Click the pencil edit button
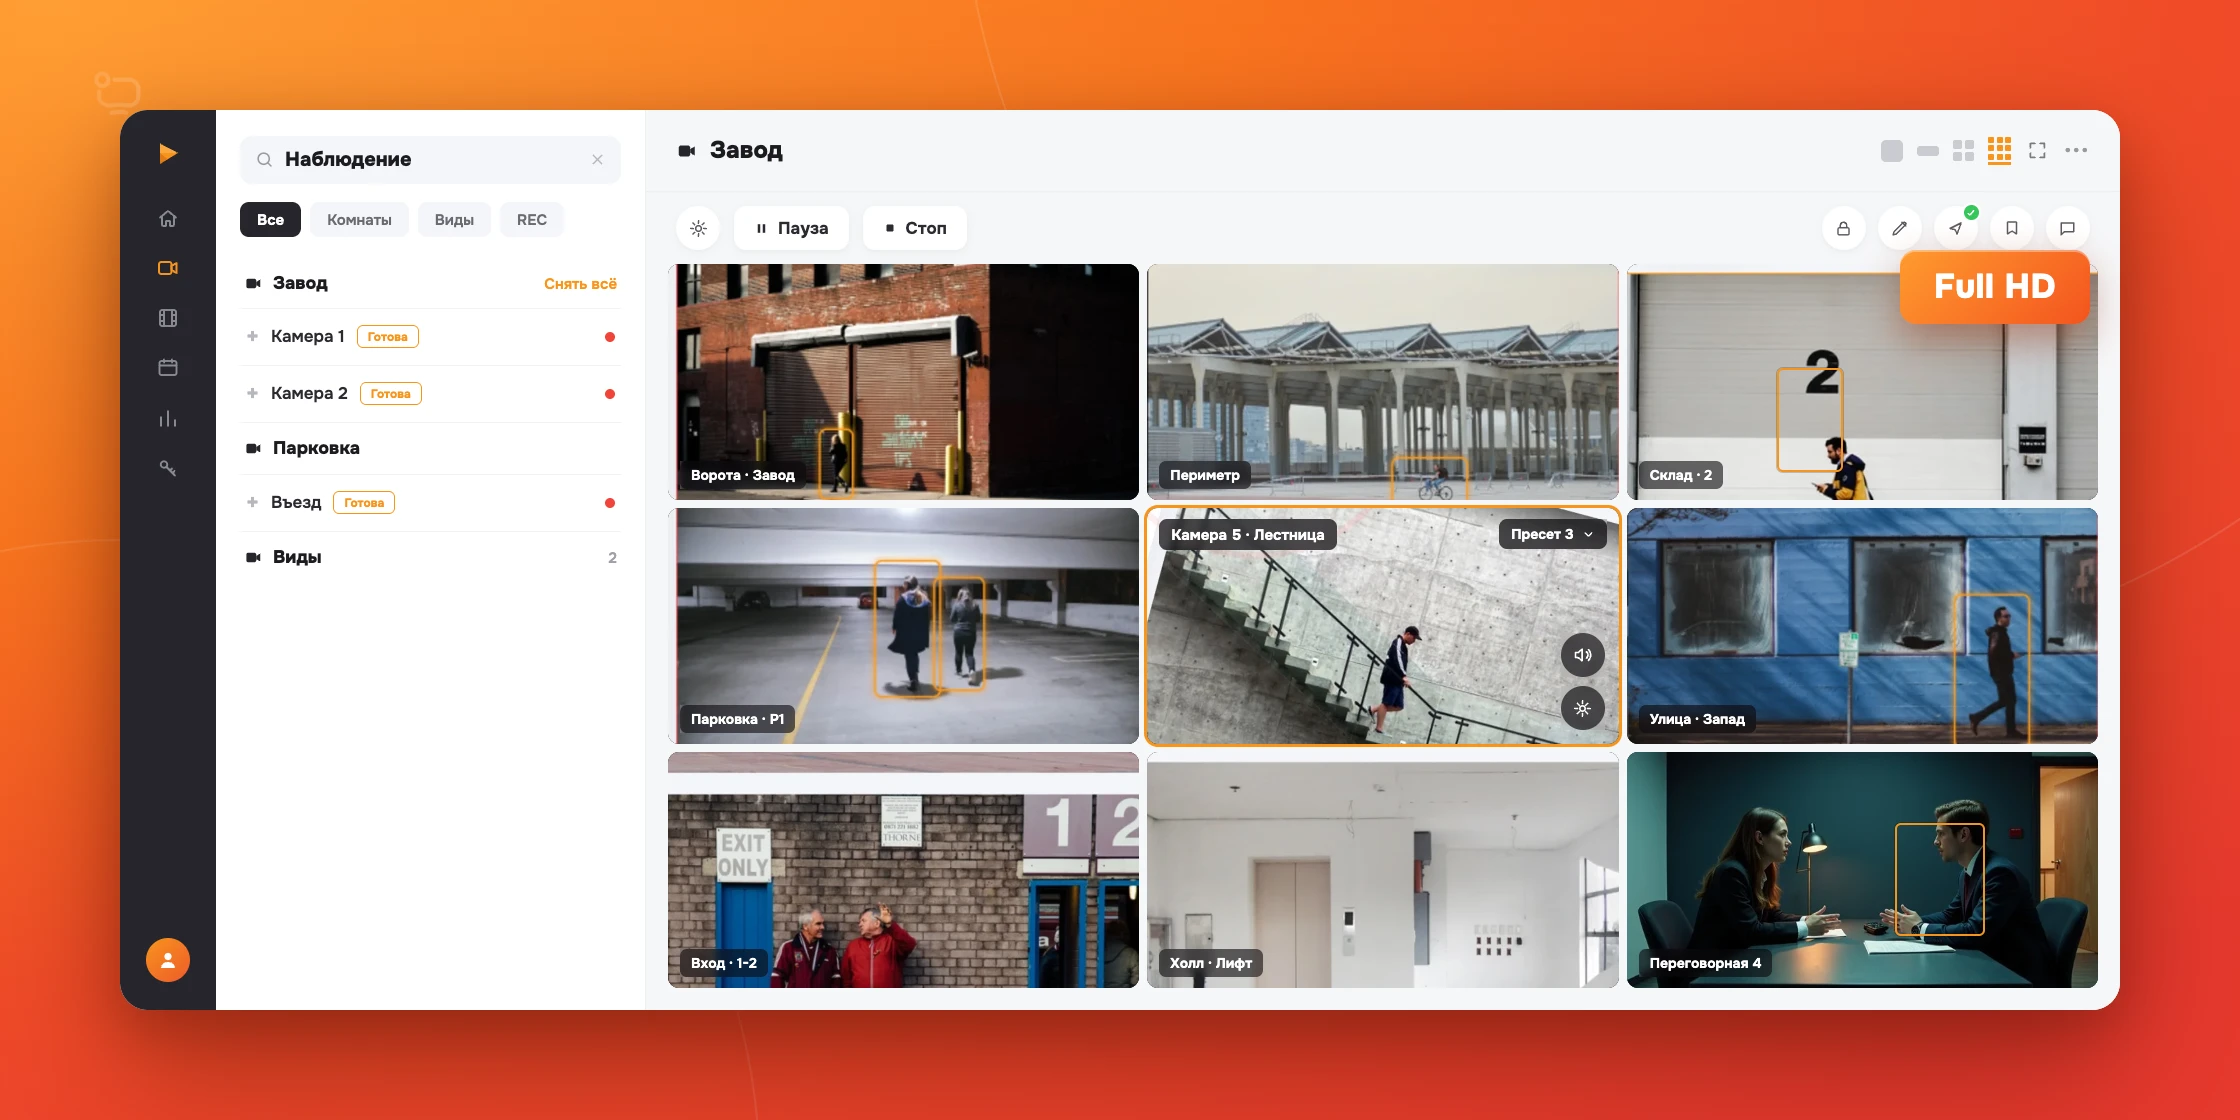 tap(1899, 228)
